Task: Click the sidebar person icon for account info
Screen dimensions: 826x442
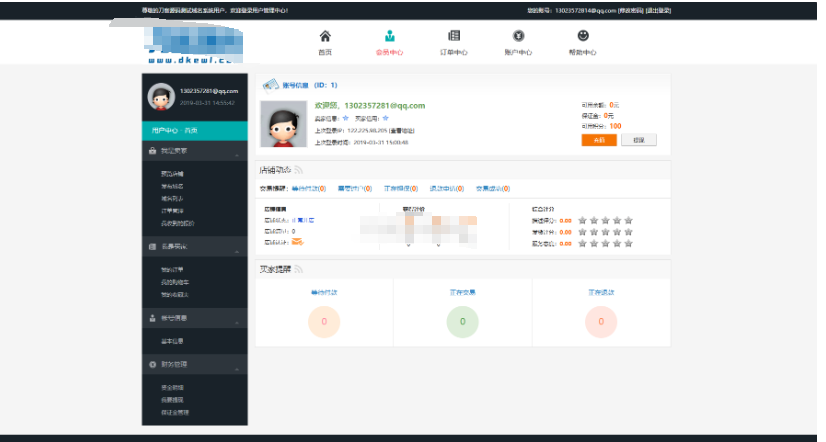Action: click(x=152, y=318)
